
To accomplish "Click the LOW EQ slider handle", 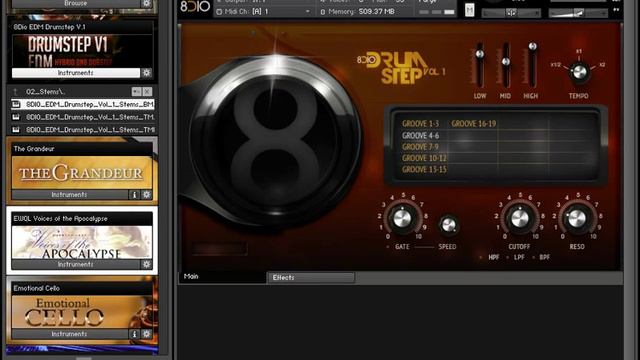I will pyautogui.click(x=480, y=54).
